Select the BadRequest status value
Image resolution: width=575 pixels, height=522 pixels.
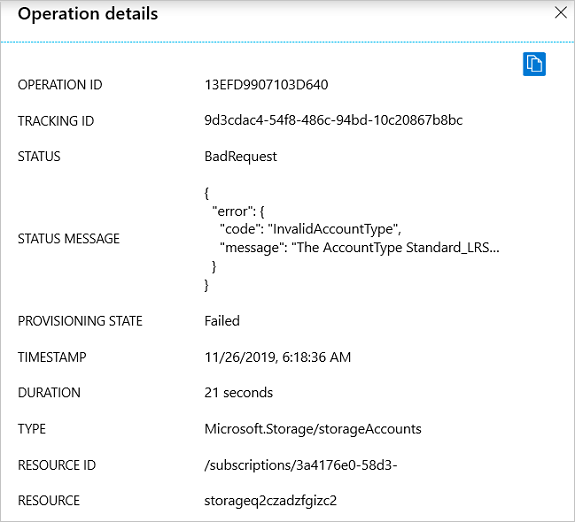coord(241,157)
